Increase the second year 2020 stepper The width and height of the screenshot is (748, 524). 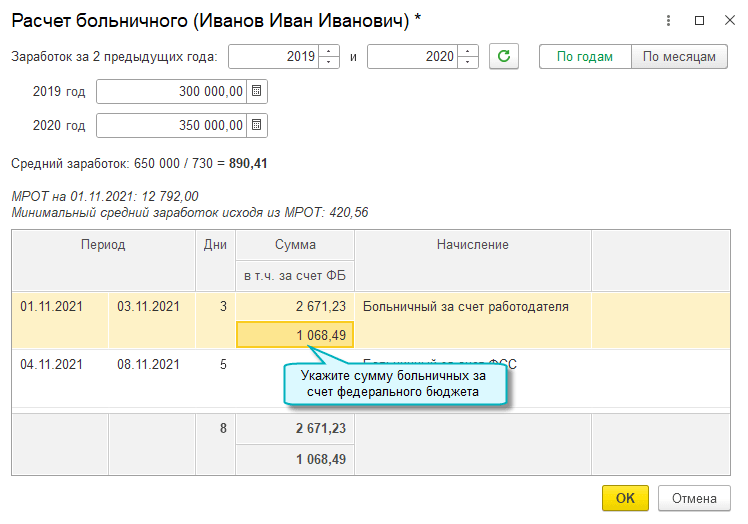click(x=468, y=52)
